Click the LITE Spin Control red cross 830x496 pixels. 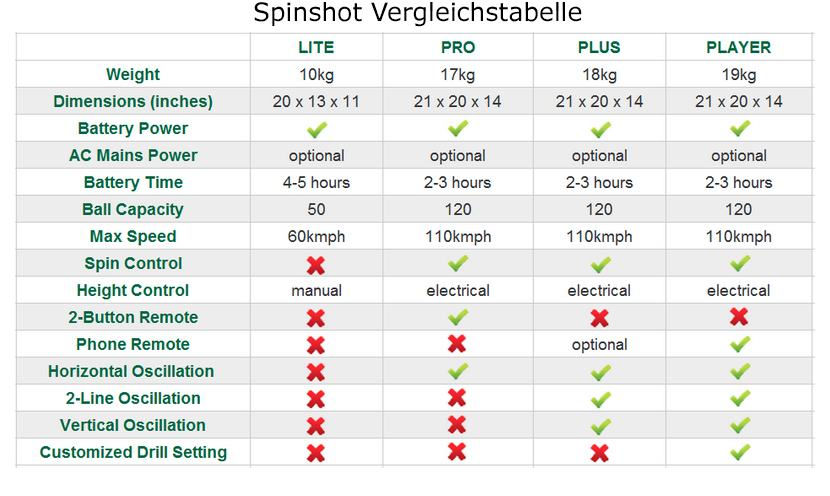[316, 264]
